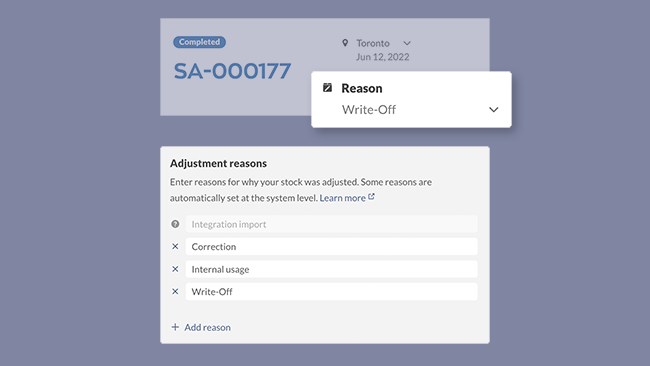This screenshot has width=650, height=366.
Task: Click the location pin icon beside Toronto
Action: 345,43
